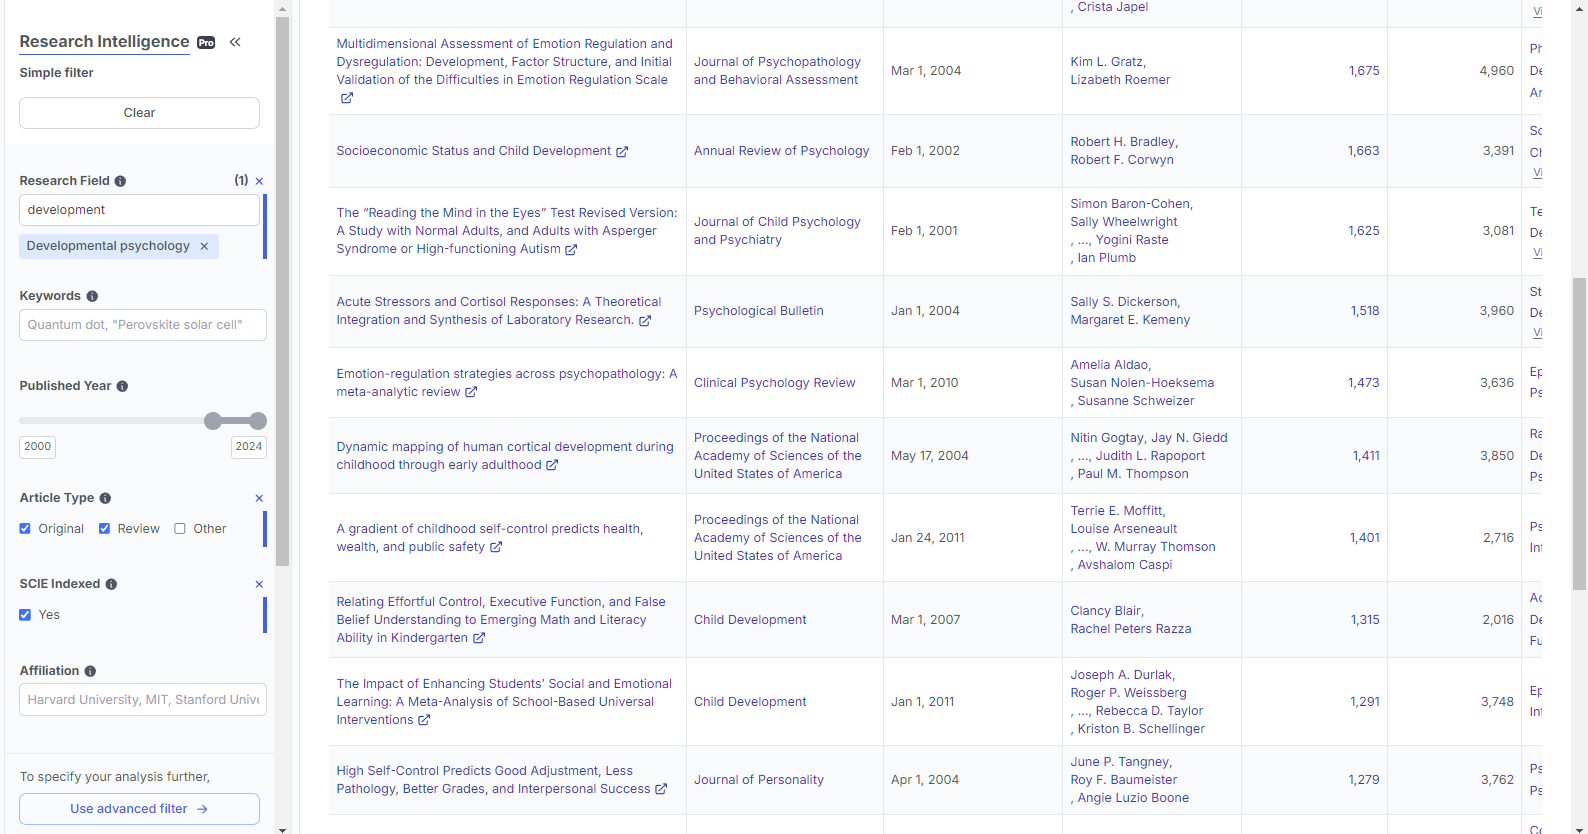Click the Research Field search input
Image resolution: width=1588 pixels, height=834 pixels.
pyautogui.click(x=139, y=210)
